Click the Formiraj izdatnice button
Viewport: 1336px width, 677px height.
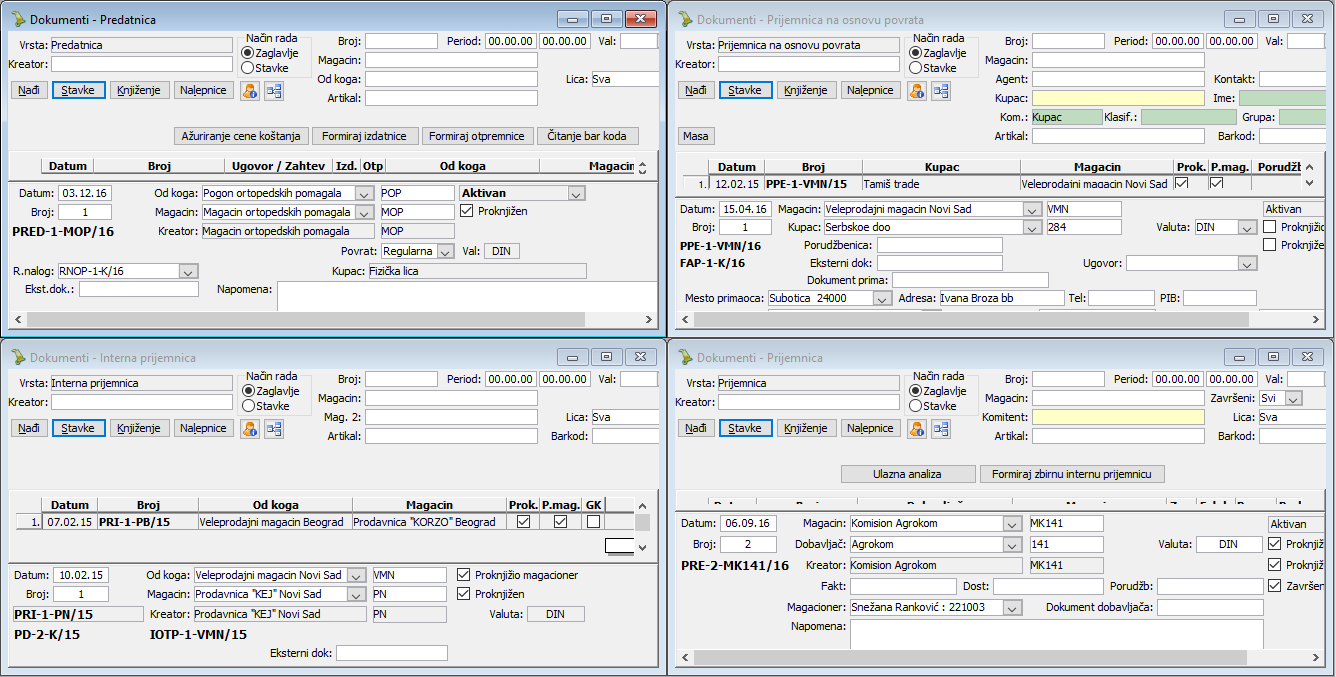tap(366, 136)
